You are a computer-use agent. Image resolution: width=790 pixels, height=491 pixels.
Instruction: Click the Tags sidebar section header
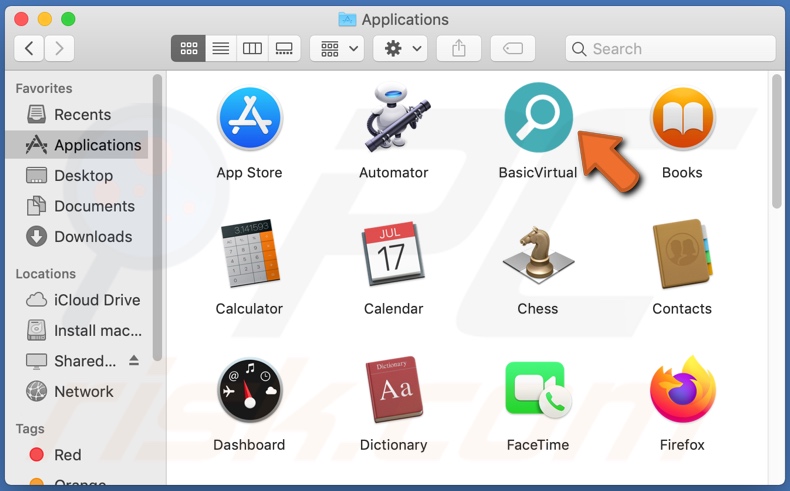(30, 429)
